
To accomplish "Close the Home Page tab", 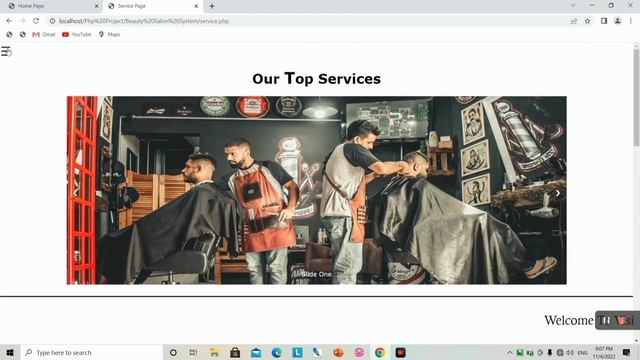I will tap(97, 6).
